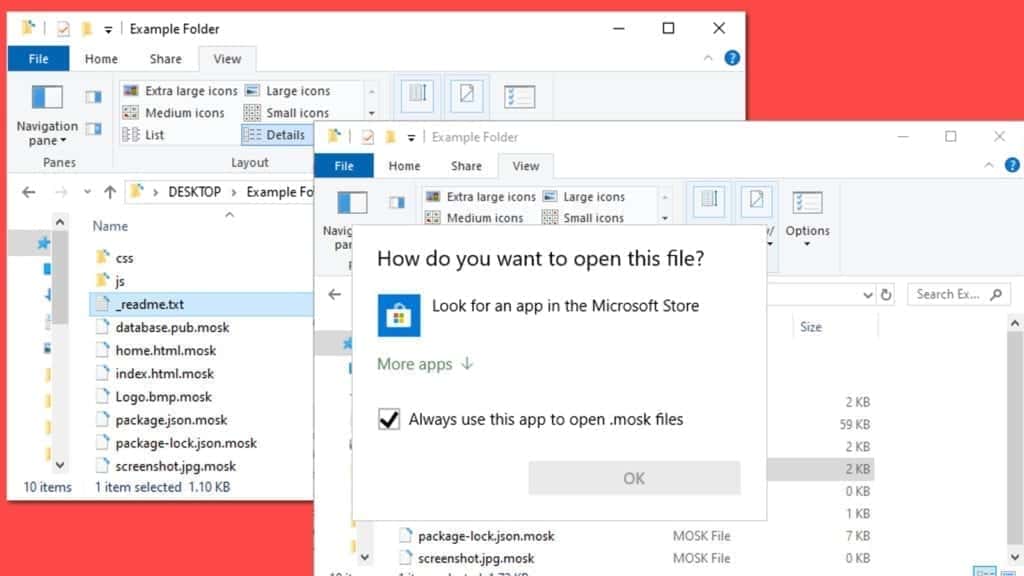
Task: Choose Large icons in front window
Action: pos(584,197)
